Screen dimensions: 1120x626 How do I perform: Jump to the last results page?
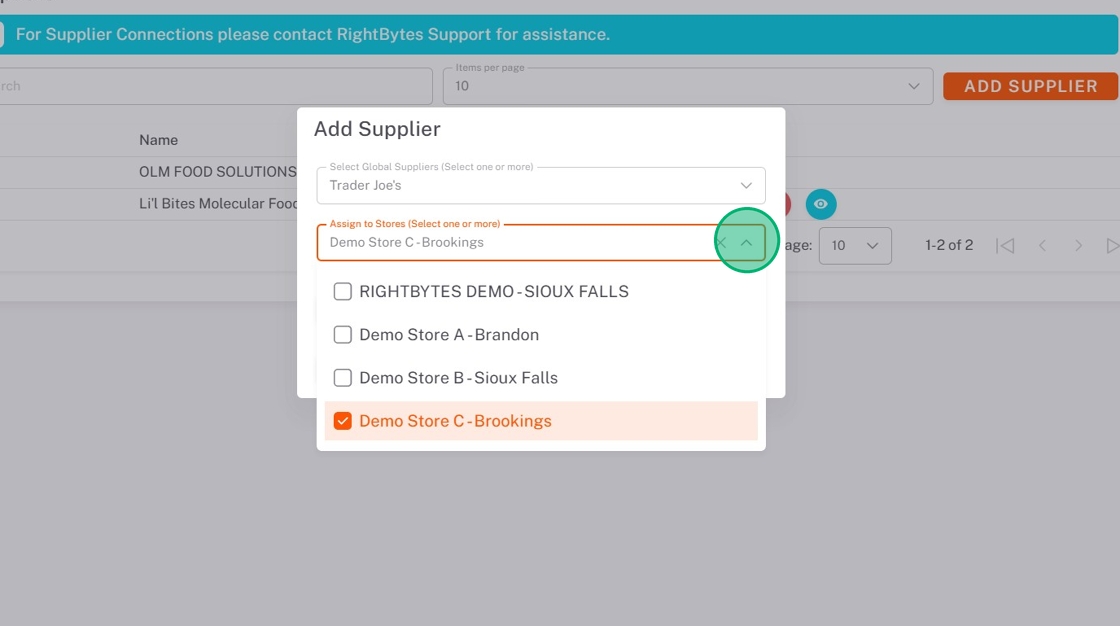click(1112, 245)
